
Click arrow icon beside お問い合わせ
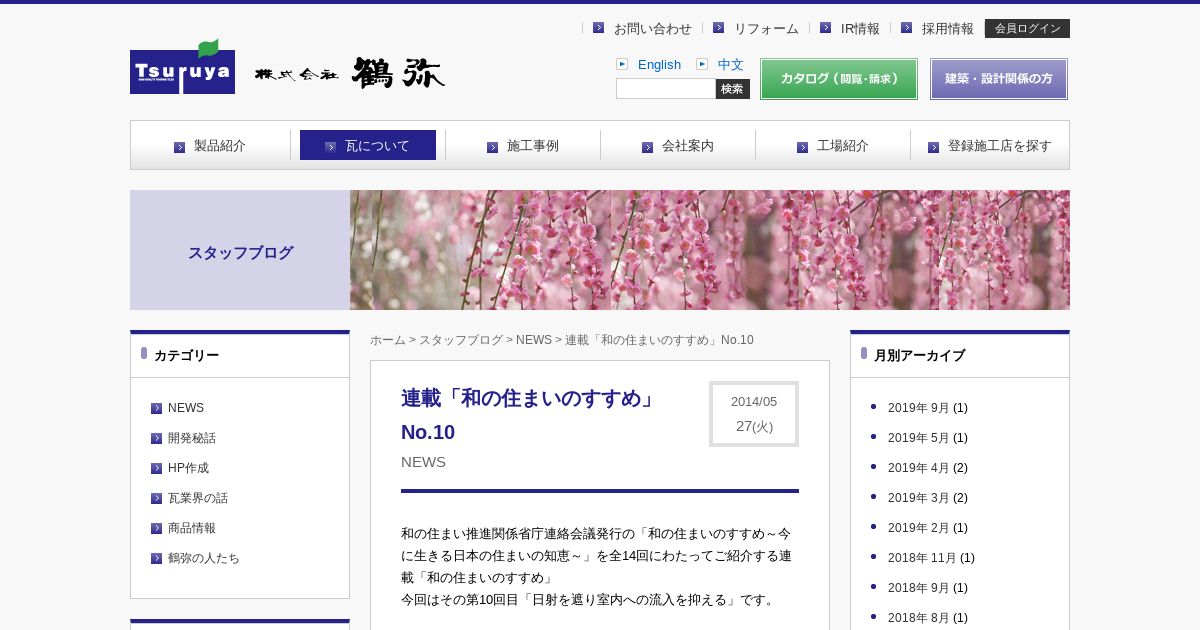coord(598,28)
